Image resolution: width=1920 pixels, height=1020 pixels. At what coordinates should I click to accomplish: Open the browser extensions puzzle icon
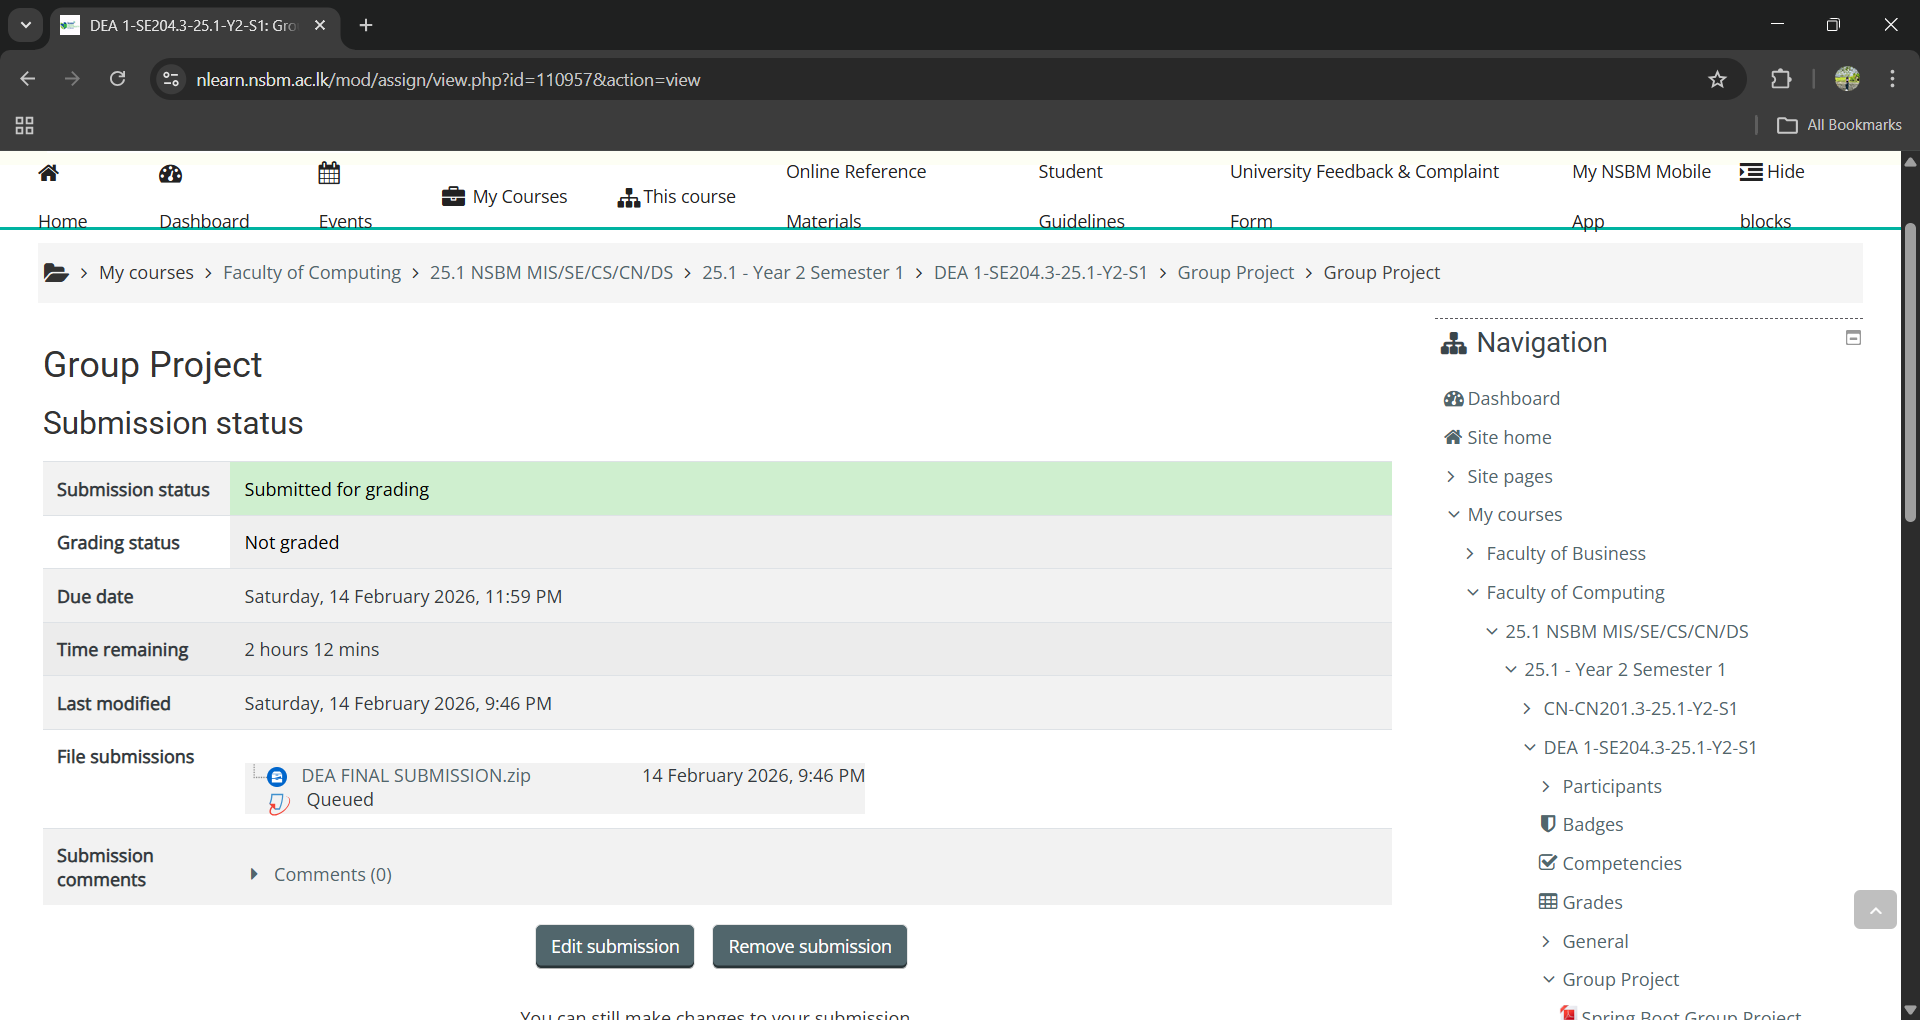pyautogui.click(x=1781, y=80)
